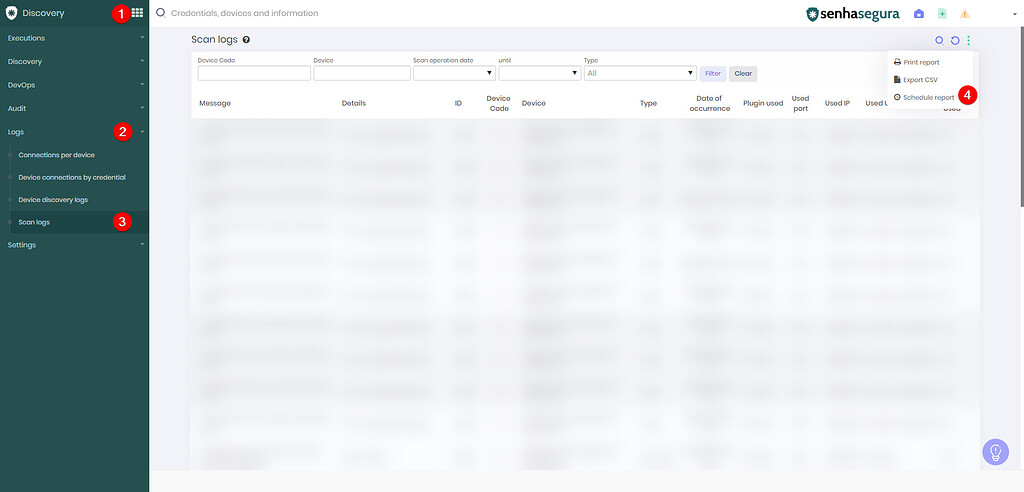Image resolution: width=1024 pixels, height=492 pixels.
Task: Select Print report from menu
Action: click(917, 62)
